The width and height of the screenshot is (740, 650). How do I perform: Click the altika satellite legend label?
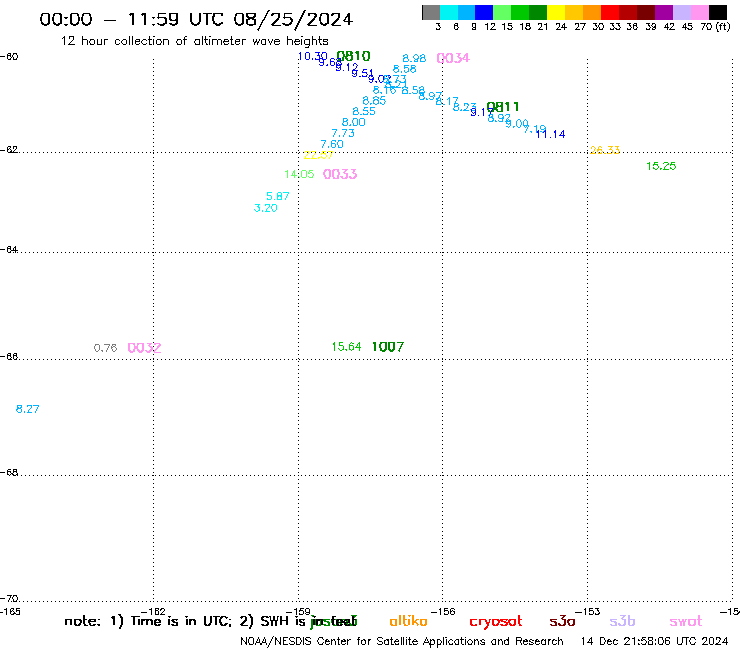pyautogui.click(x=408, y=621)
